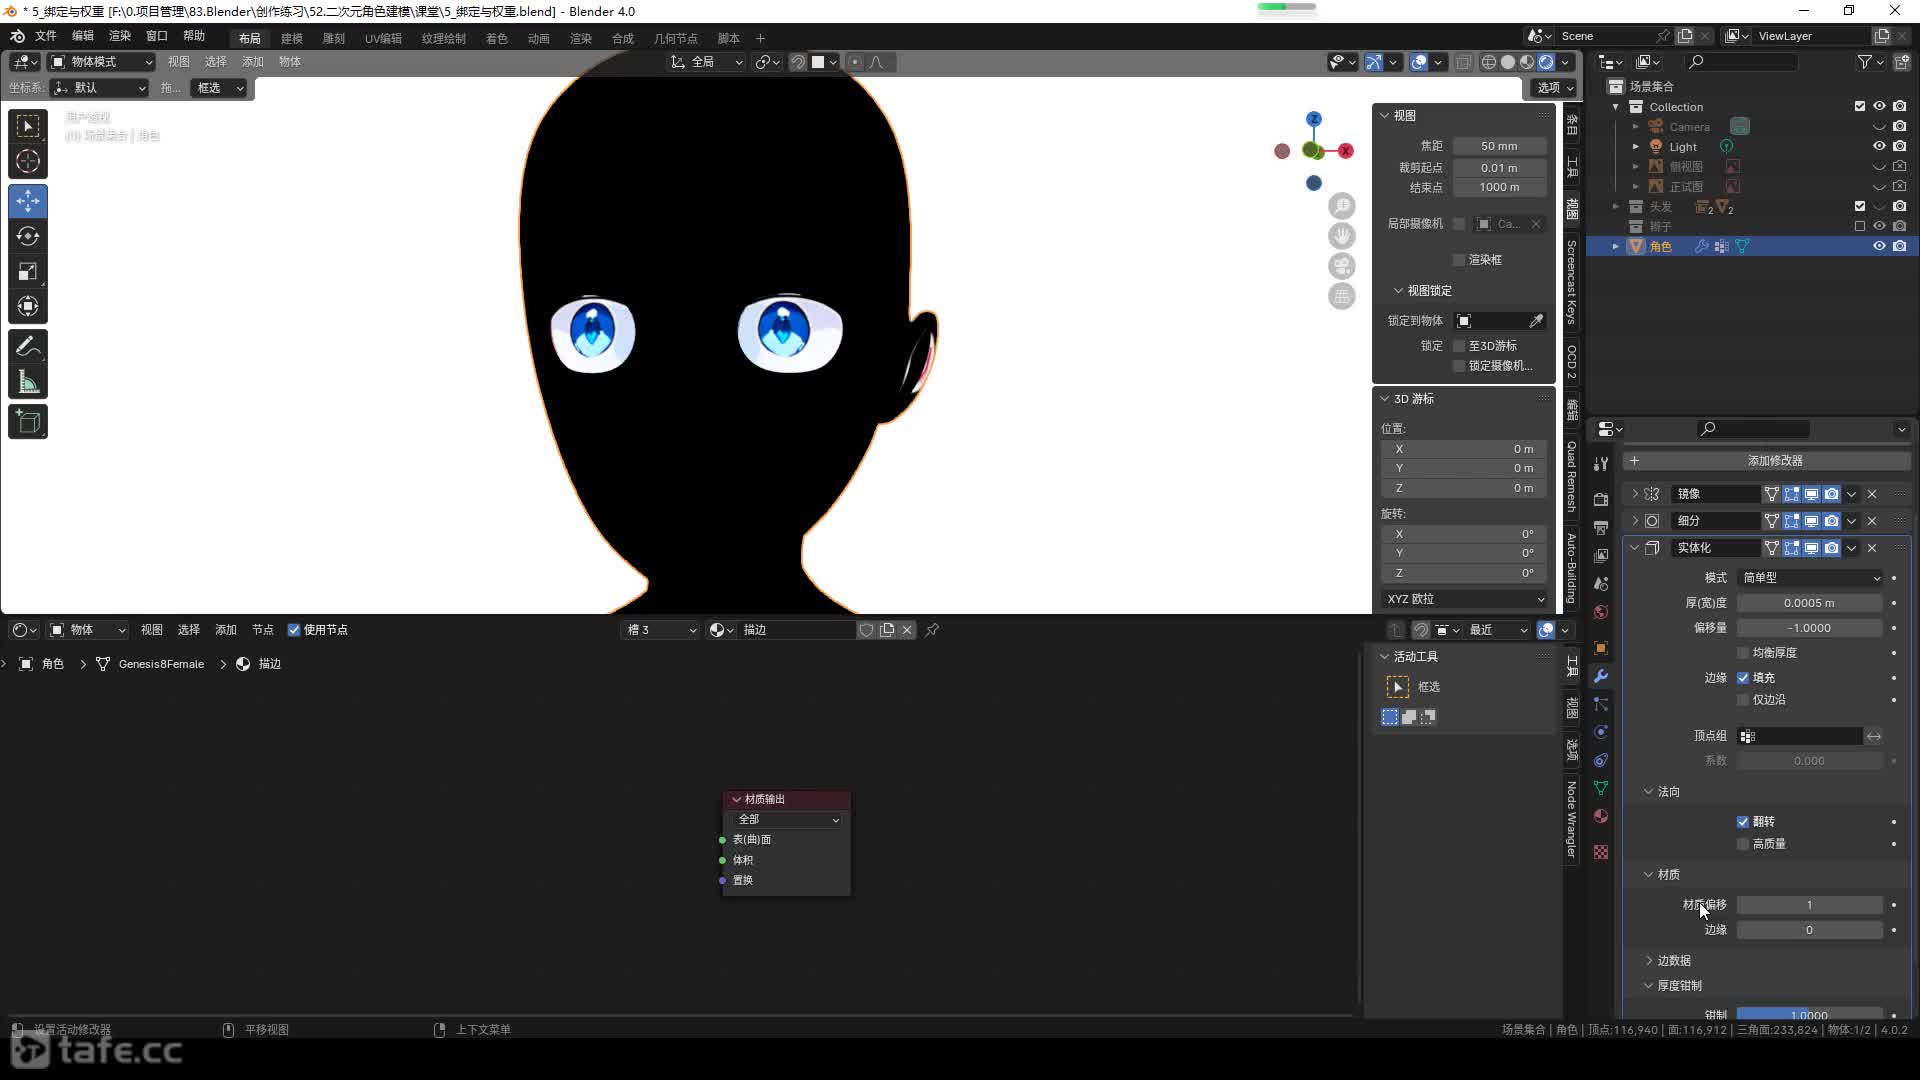Expand the 角色 object in the outliner

[1616, 246]
